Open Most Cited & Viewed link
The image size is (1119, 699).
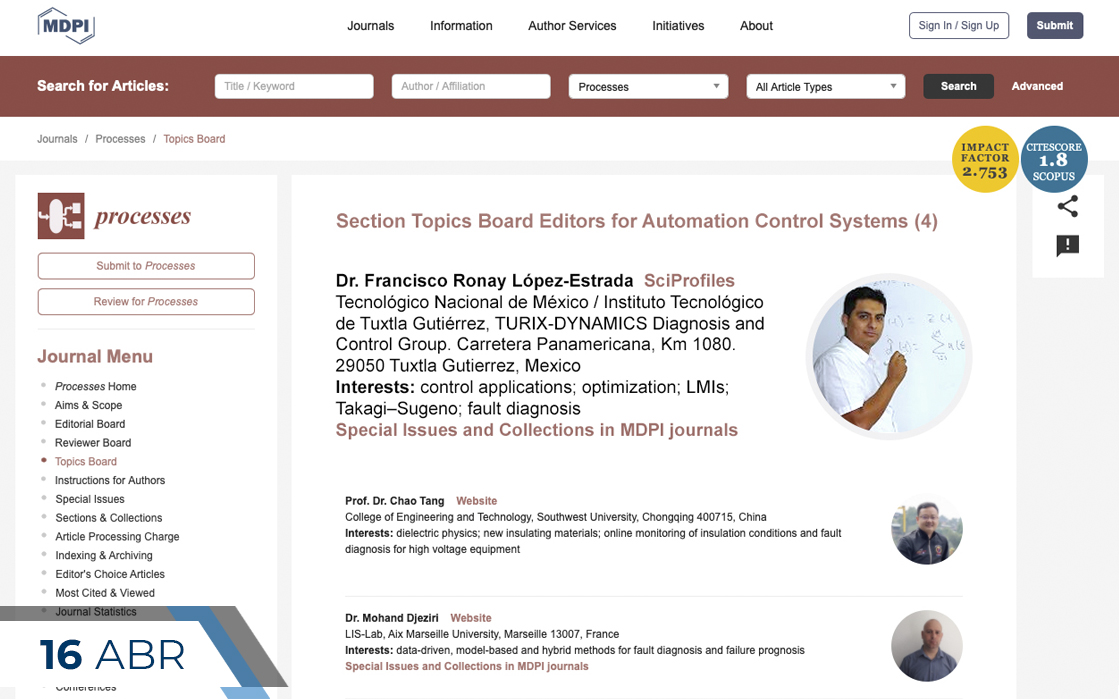(105, 593)
